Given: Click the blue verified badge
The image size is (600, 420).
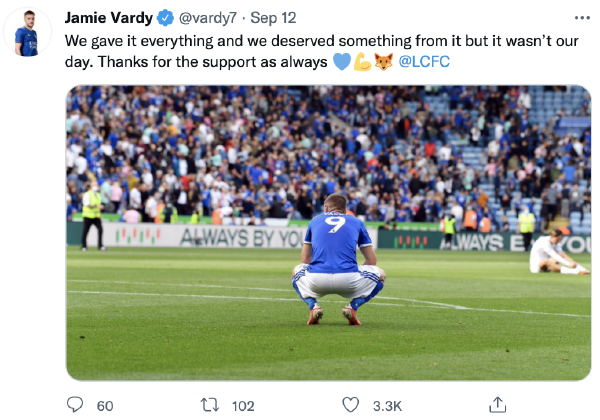Looking at the screenshot, I should pos(165,18).
